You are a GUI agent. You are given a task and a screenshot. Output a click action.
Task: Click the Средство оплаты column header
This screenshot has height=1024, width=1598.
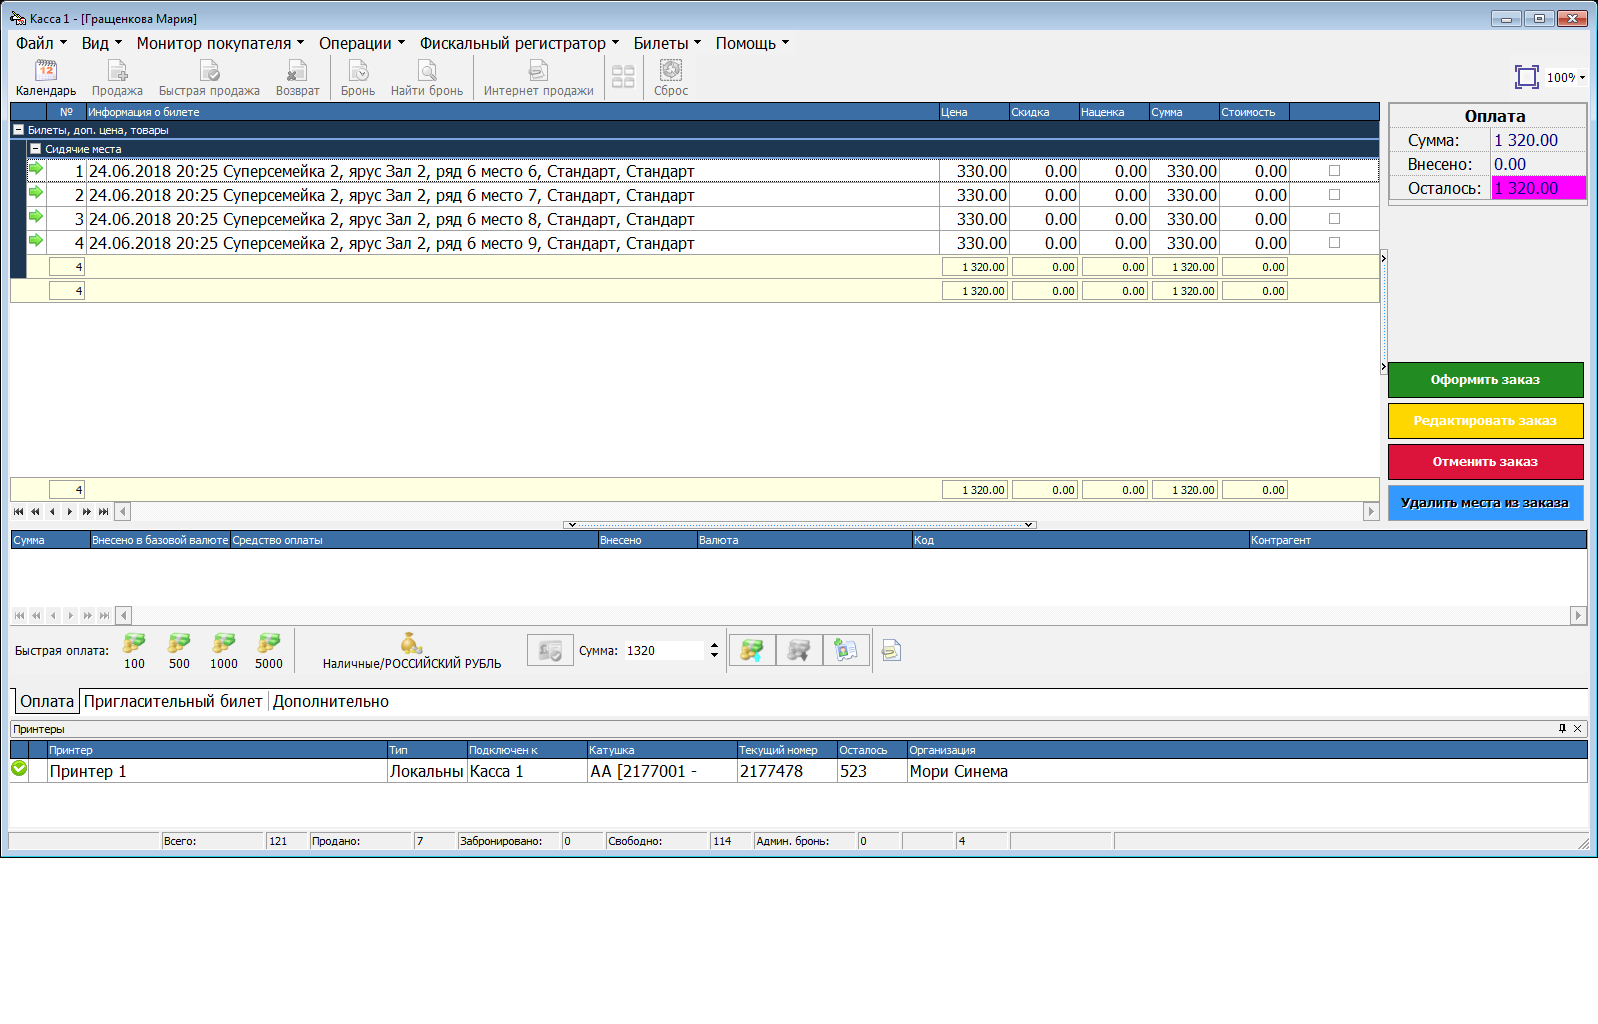(x=413, y=540)
